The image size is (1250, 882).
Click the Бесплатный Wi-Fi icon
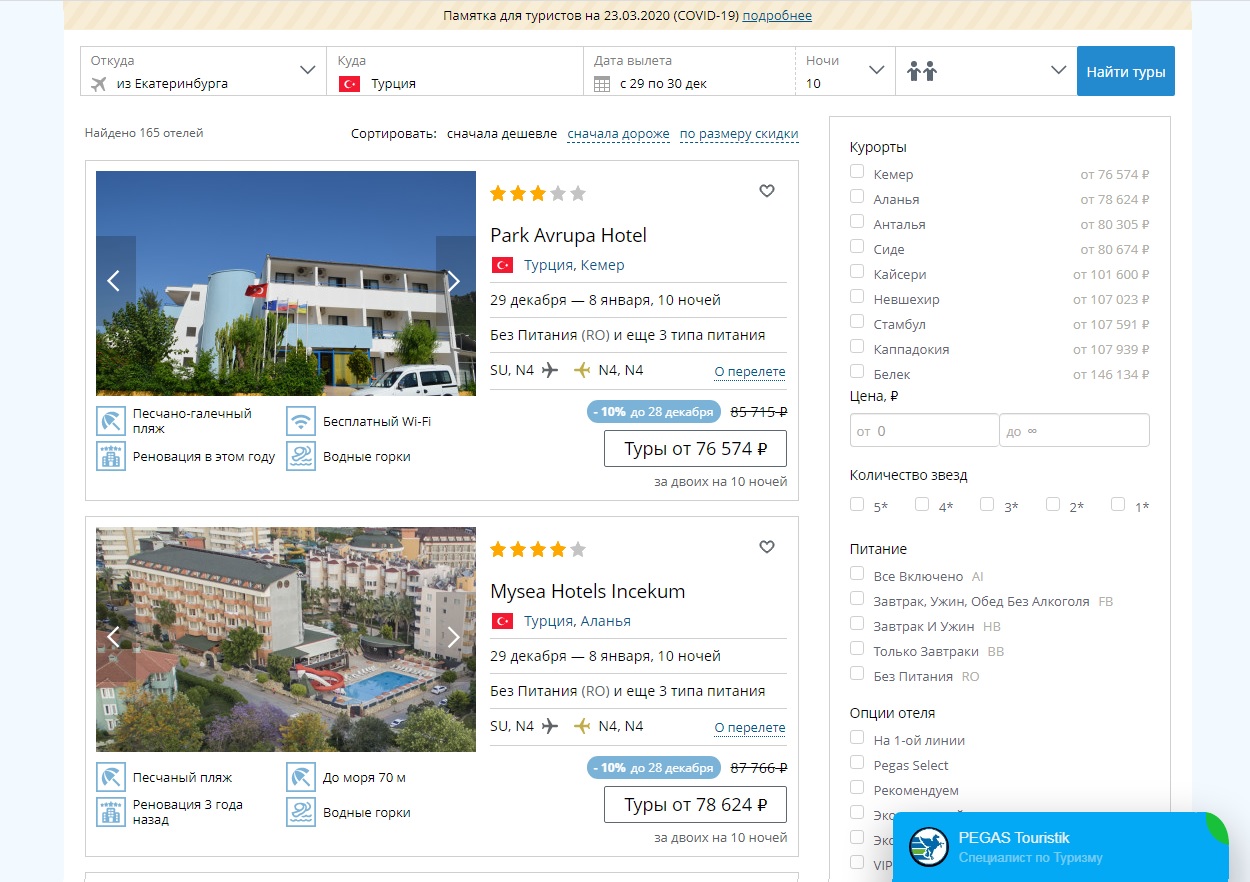coord(301,421)
